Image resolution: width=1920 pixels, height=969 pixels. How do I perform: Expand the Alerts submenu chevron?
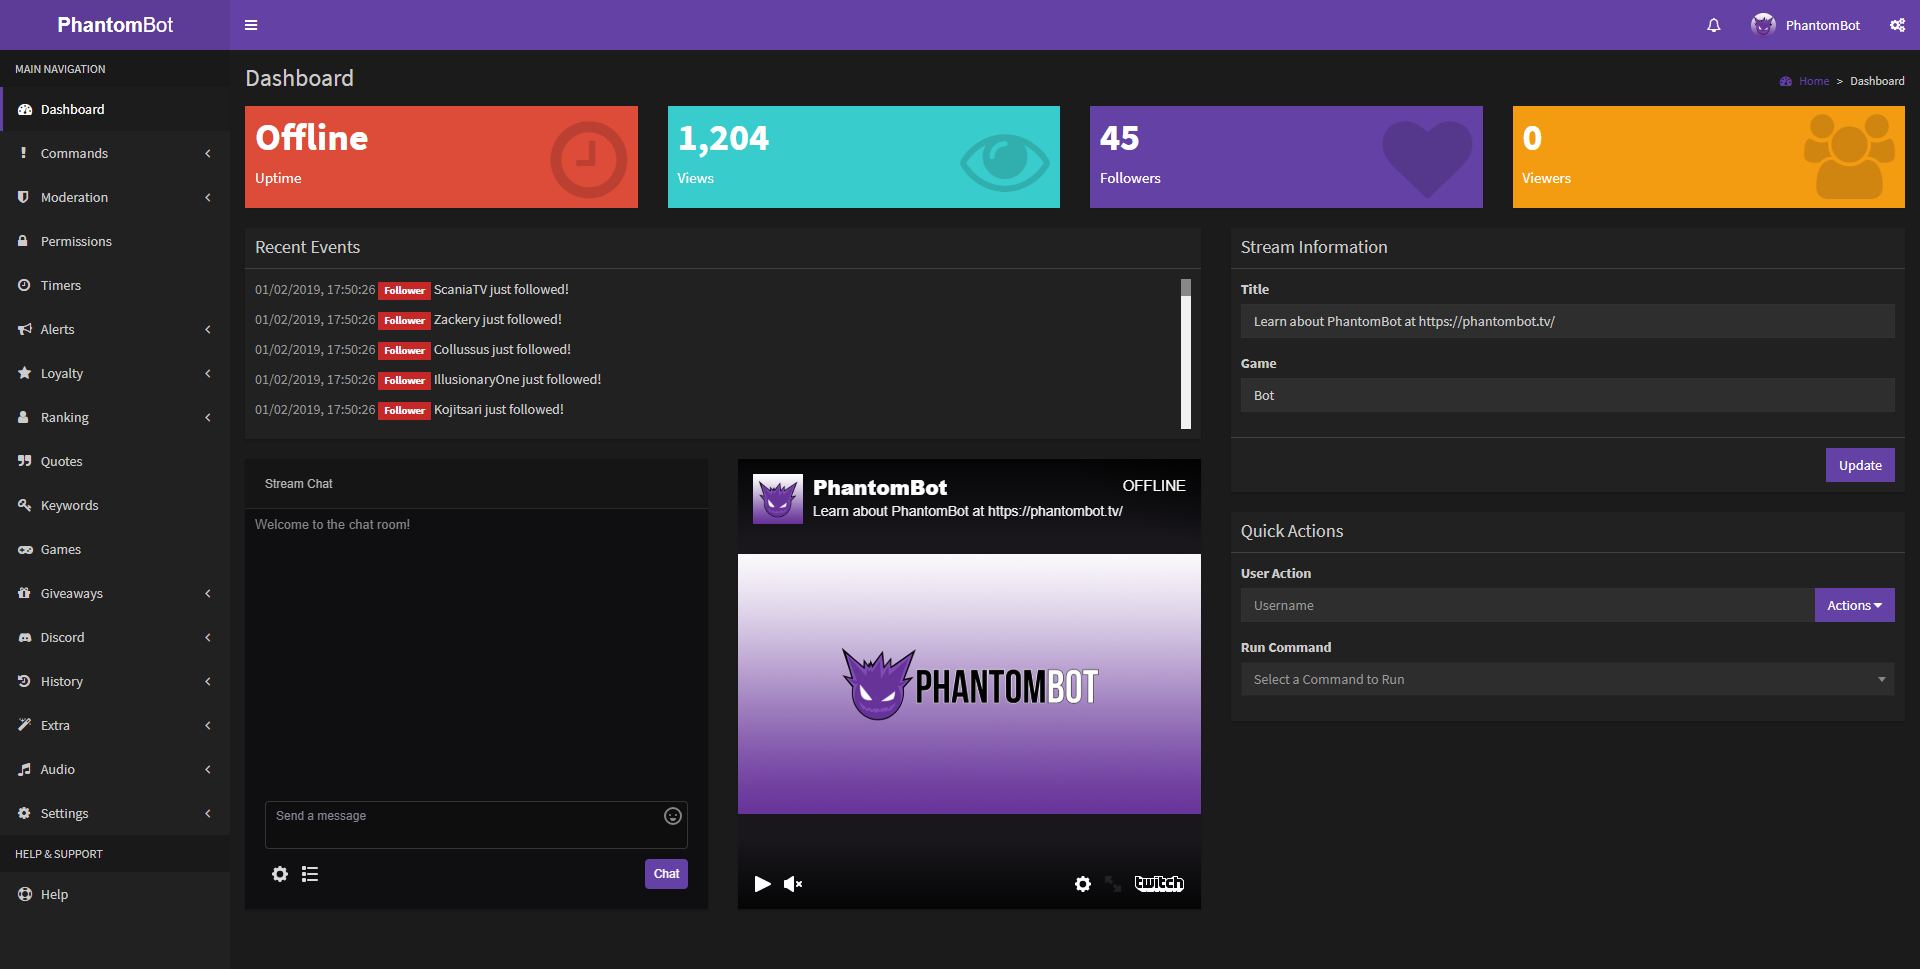point(208,329)
